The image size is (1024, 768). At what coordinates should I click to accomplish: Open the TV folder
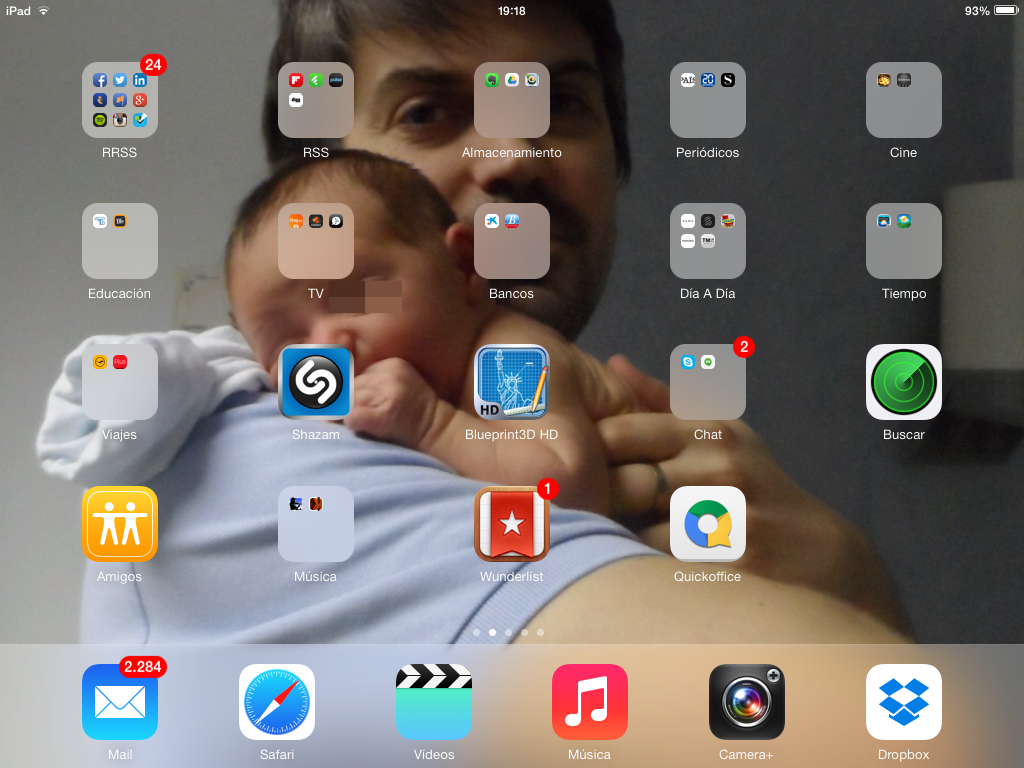point(315,241)
